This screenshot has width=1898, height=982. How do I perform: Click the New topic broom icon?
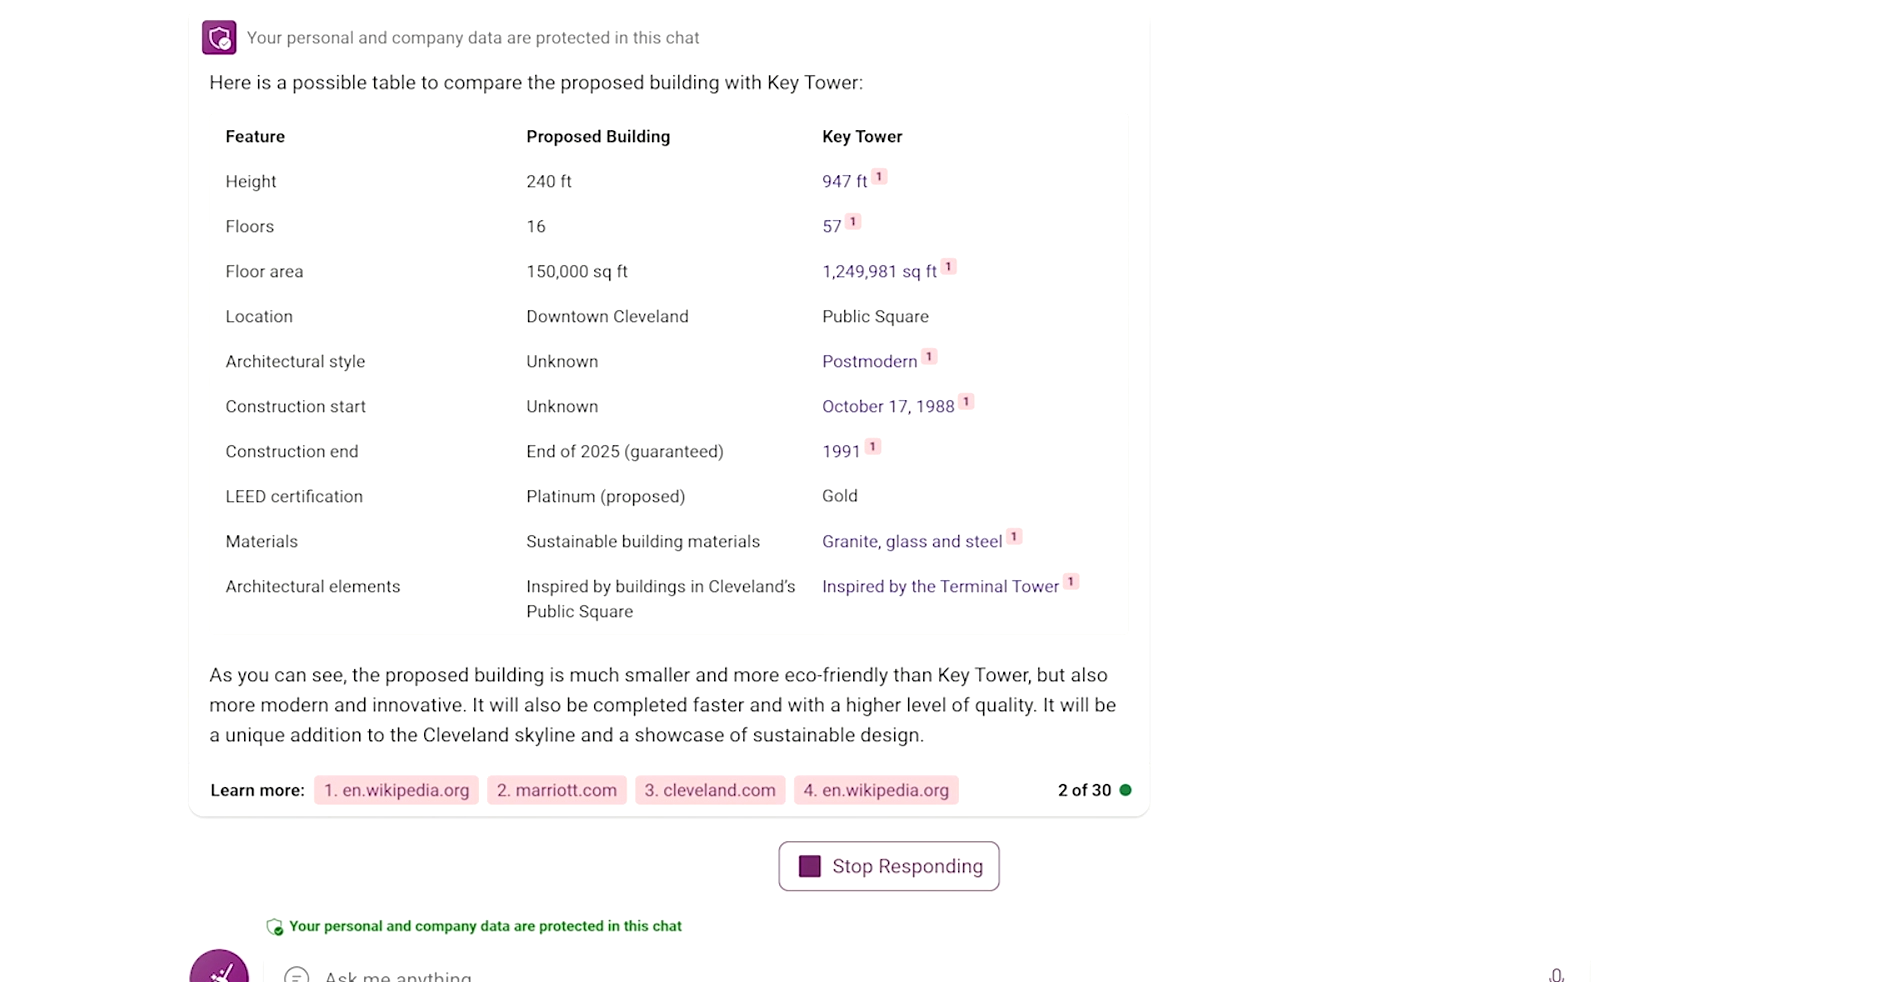pos(219,968)
